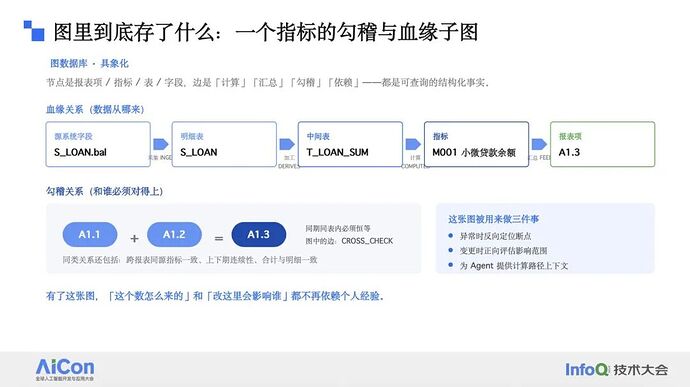Click the arrow between S_LOAN and T_LOAN_SUM

pos(287,144)
